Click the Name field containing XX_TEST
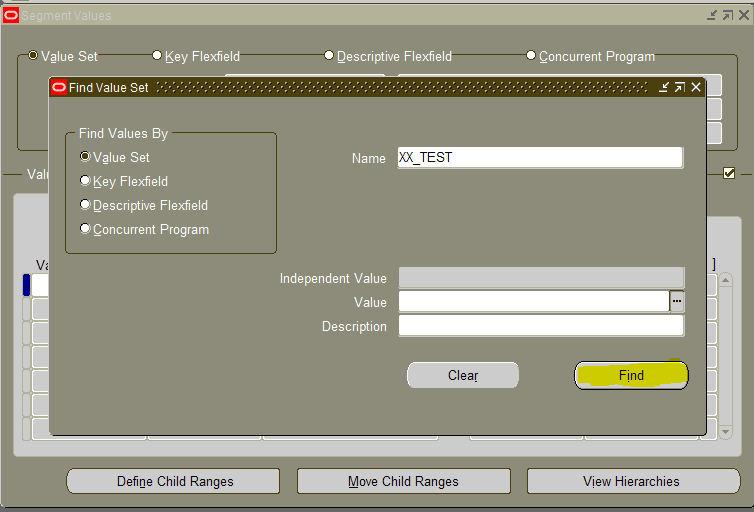The width and height of the screenshot is (754, 512). (540, 158)
